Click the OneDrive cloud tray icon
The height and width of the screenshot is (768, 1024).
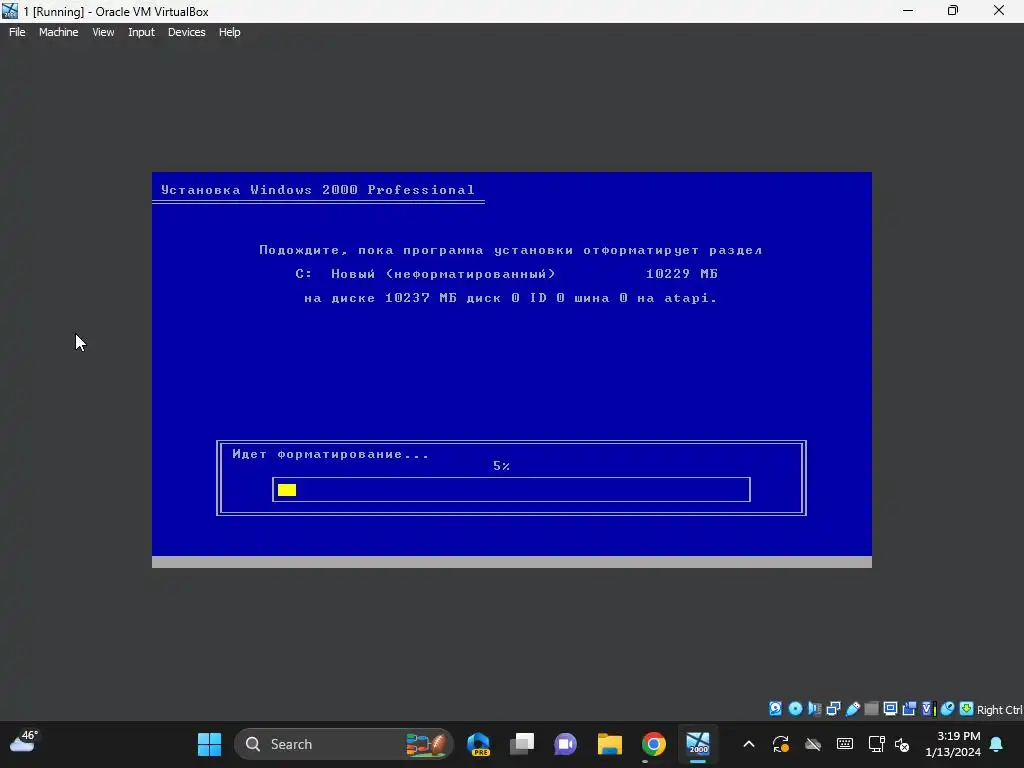(812, 744)
